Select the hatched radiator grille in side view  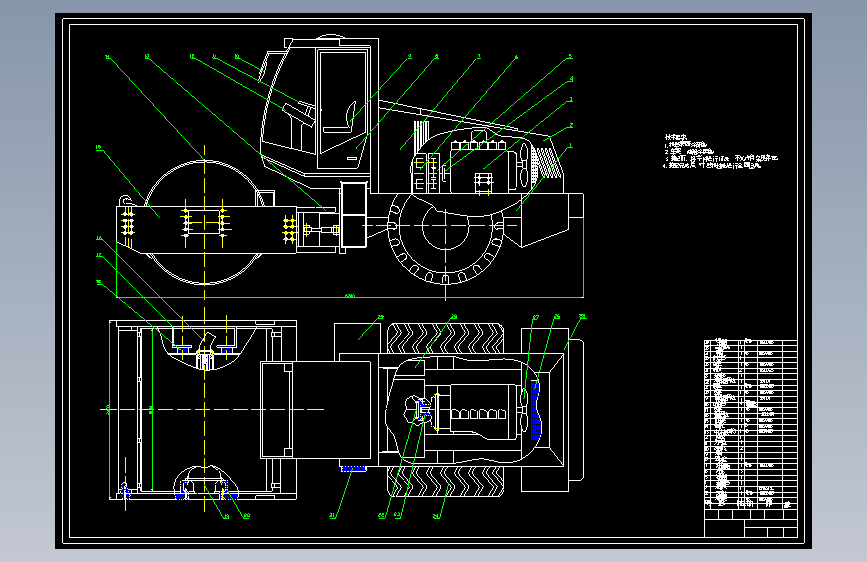point(546,162)
